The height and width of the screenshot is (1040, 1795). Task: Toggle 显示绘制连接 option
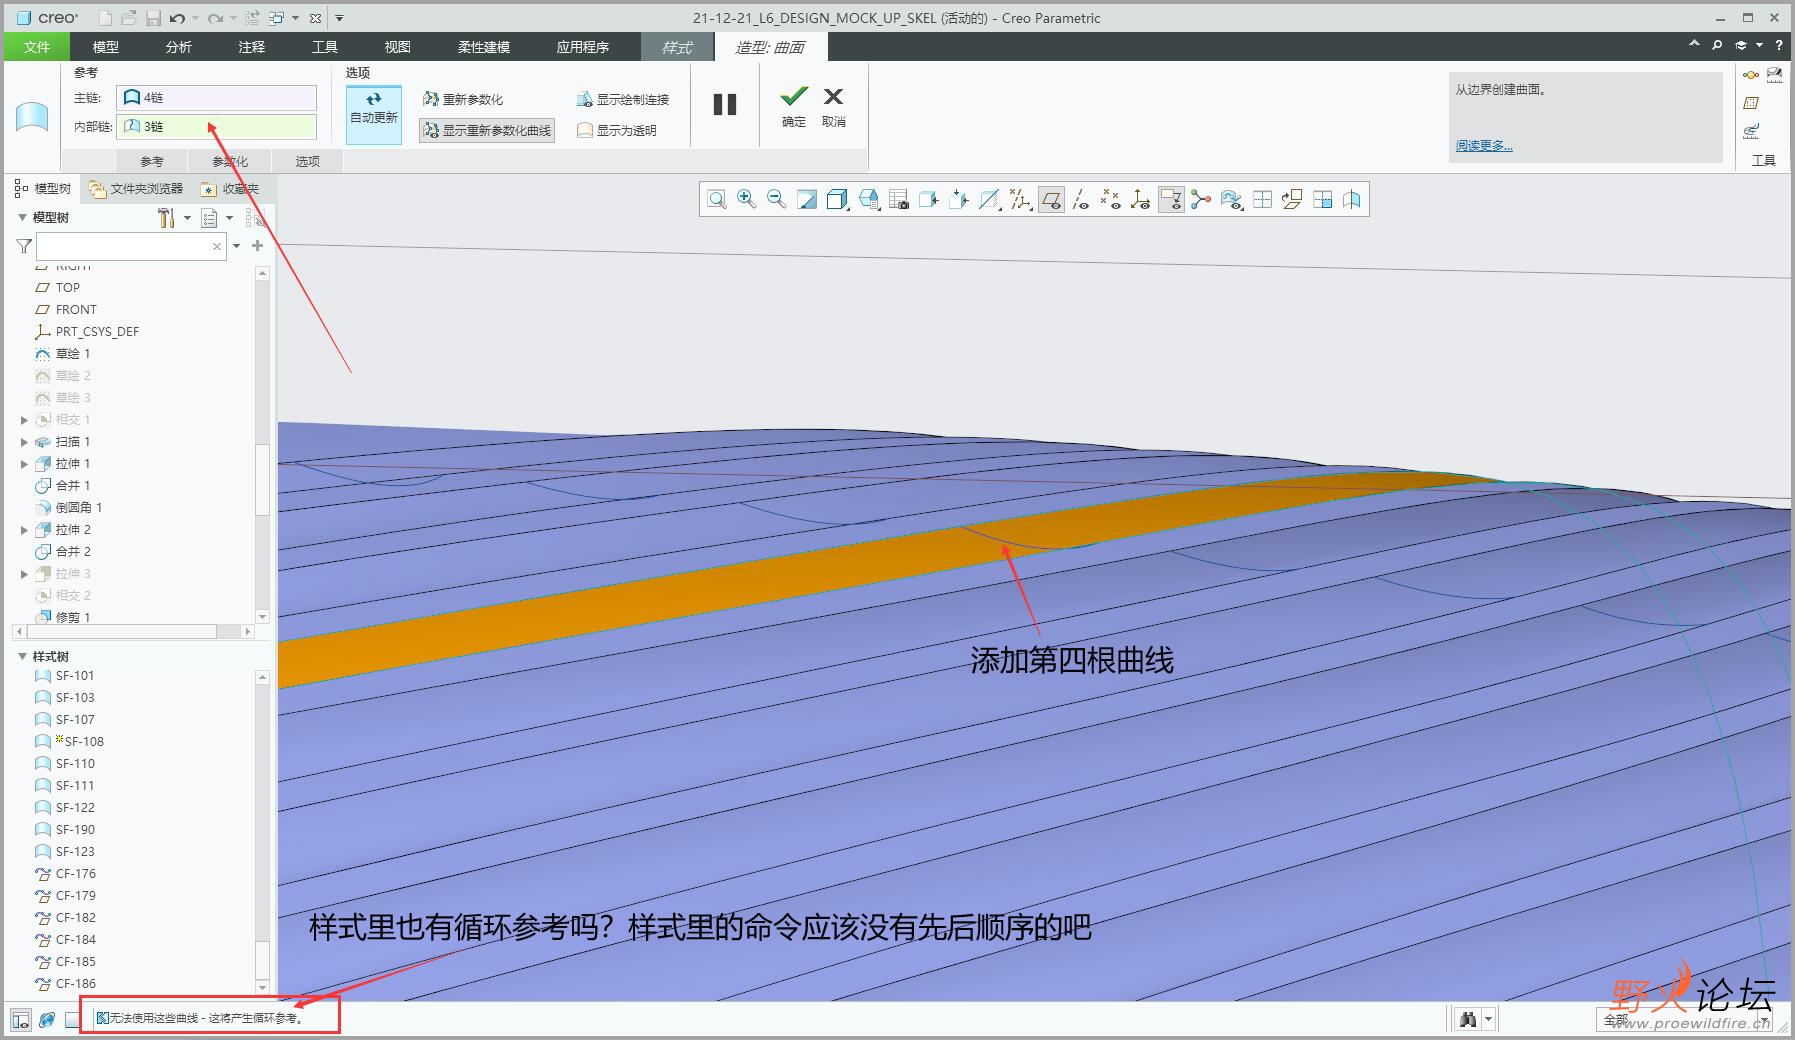623,99
